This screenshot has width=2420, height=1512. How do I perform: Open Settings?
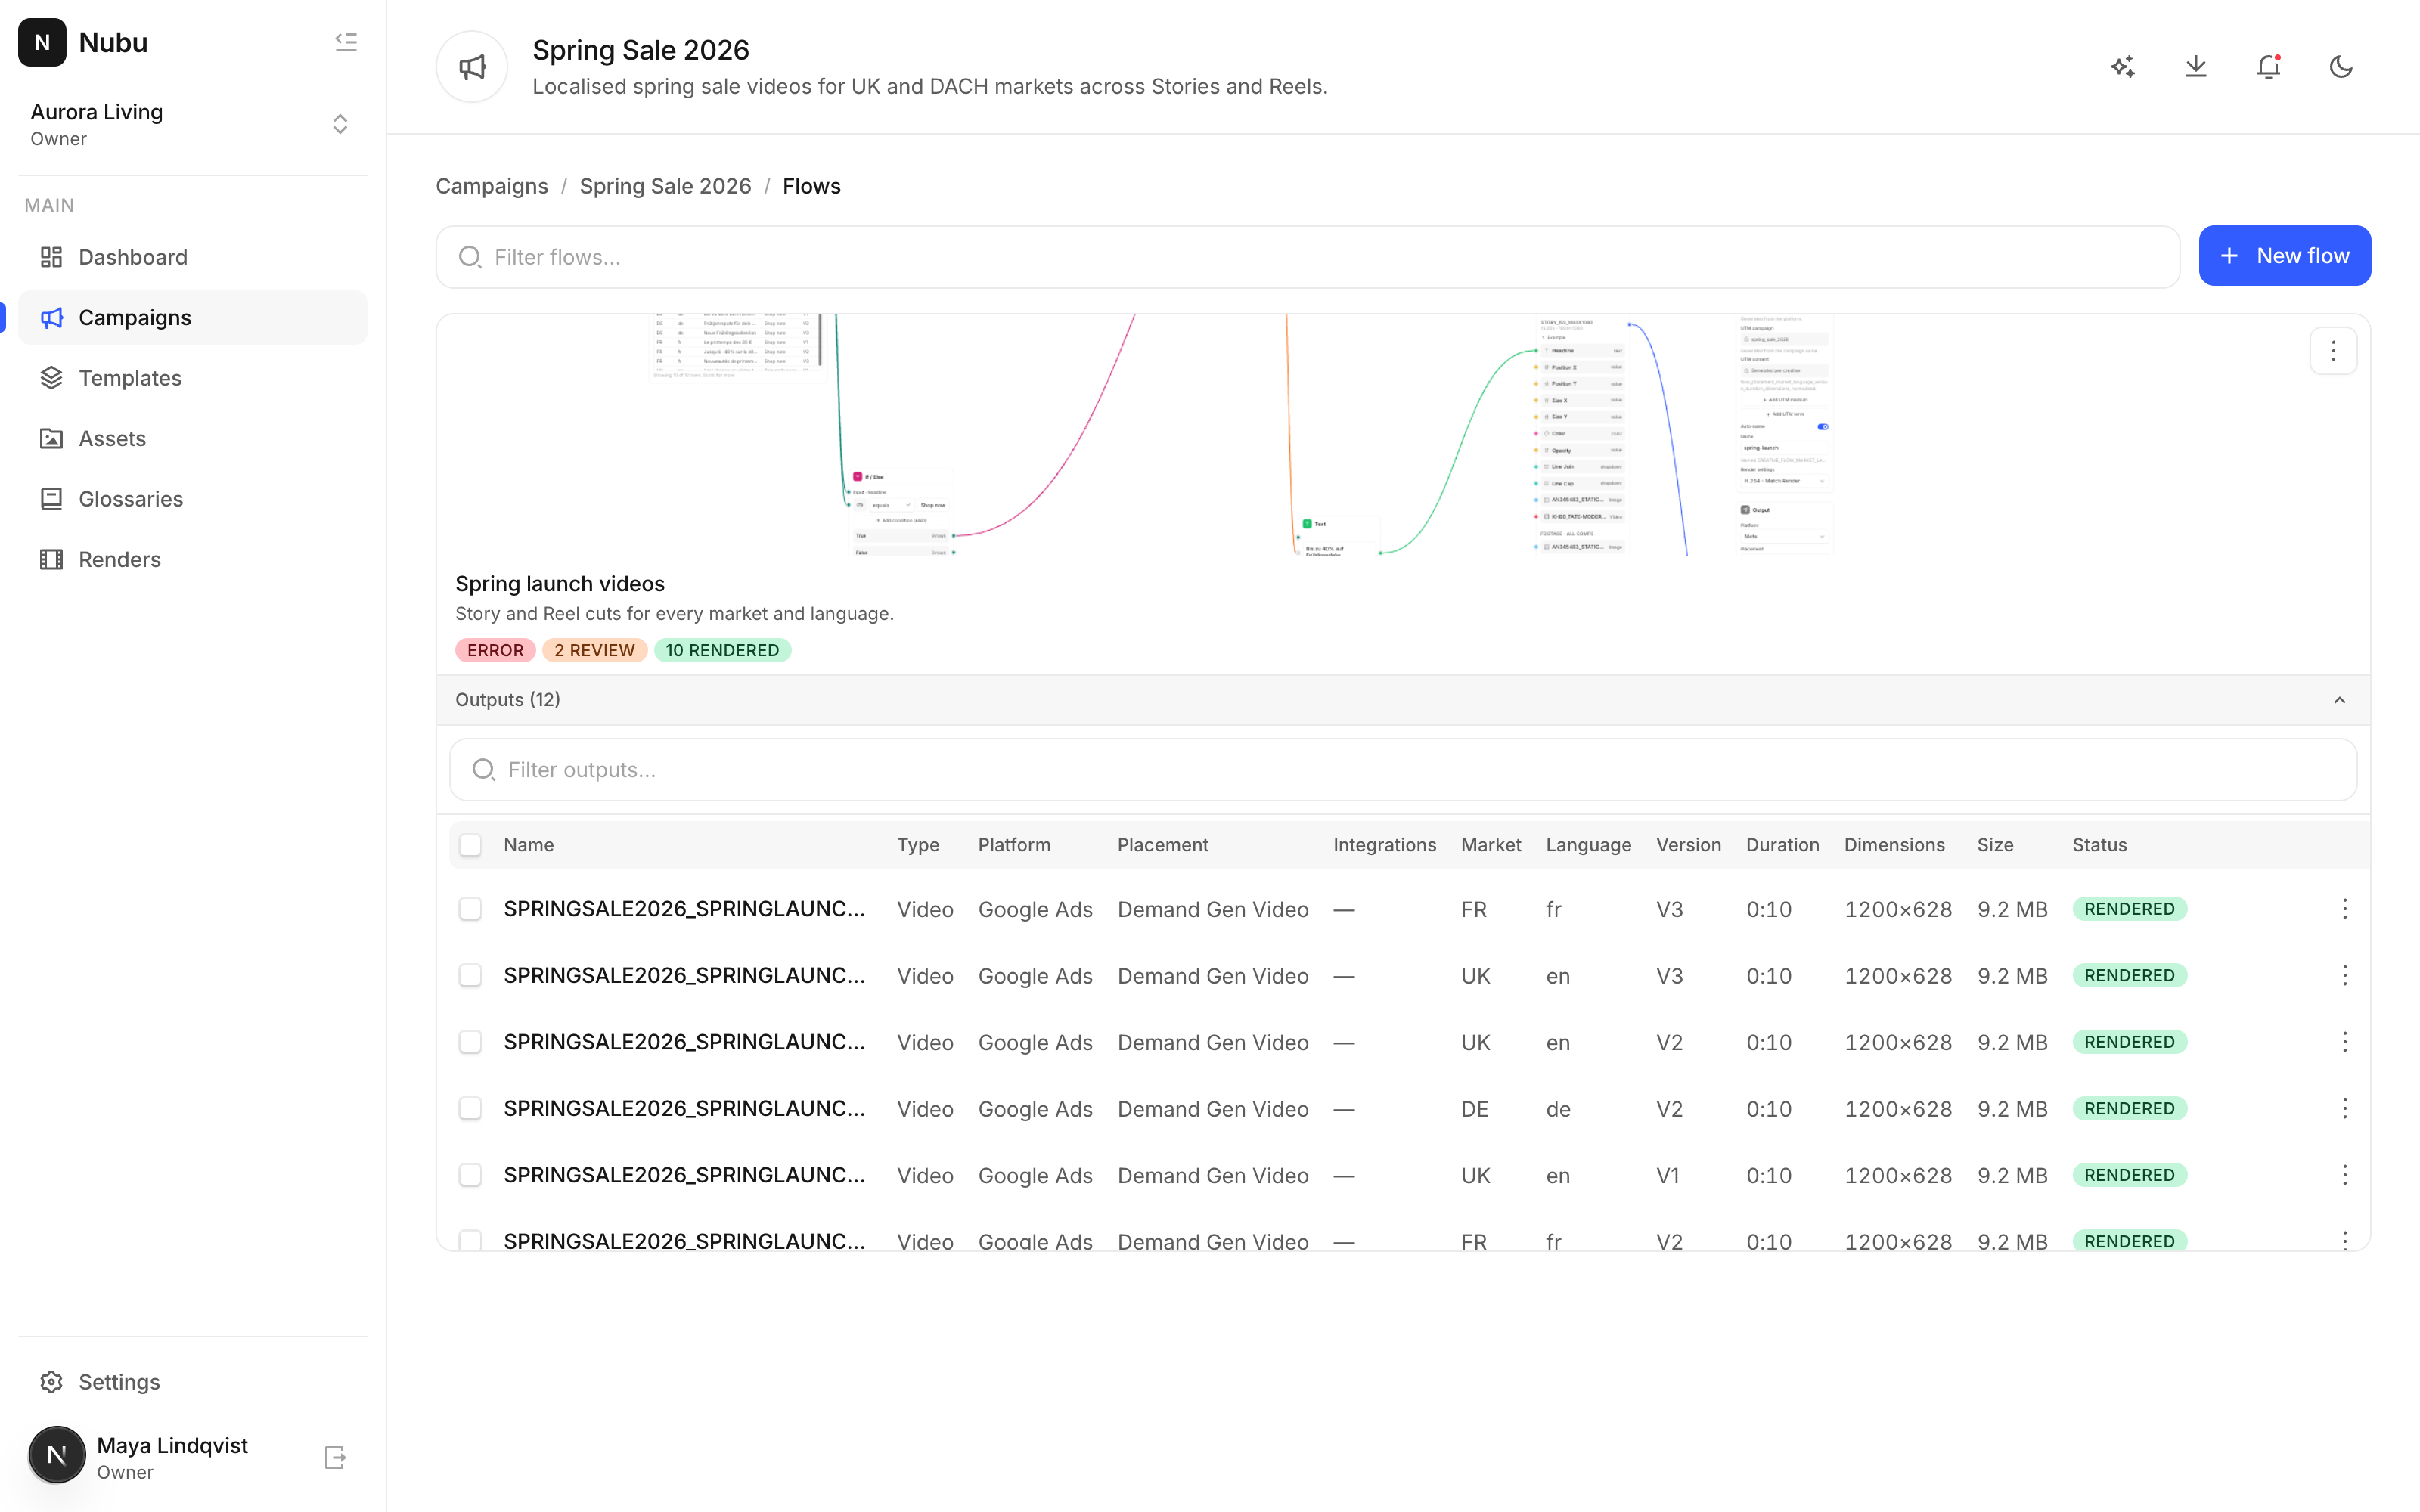pos(193,1382)
